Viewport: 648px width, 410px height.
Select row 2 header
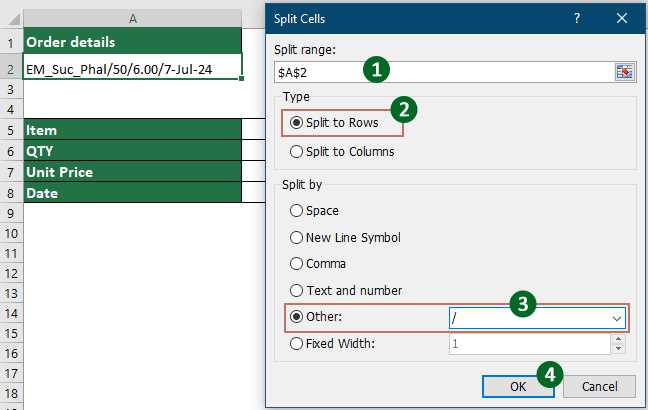(x=12, y=69)
